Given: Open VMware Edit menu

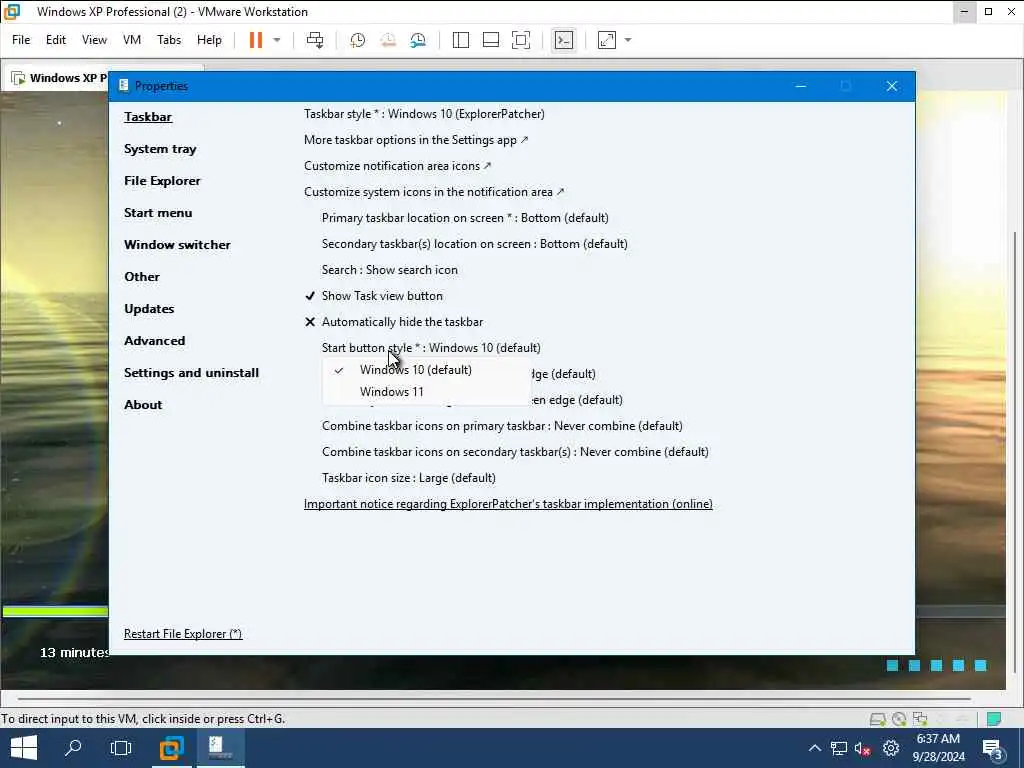Looking at the screenshot, I should tap(56, 40).
